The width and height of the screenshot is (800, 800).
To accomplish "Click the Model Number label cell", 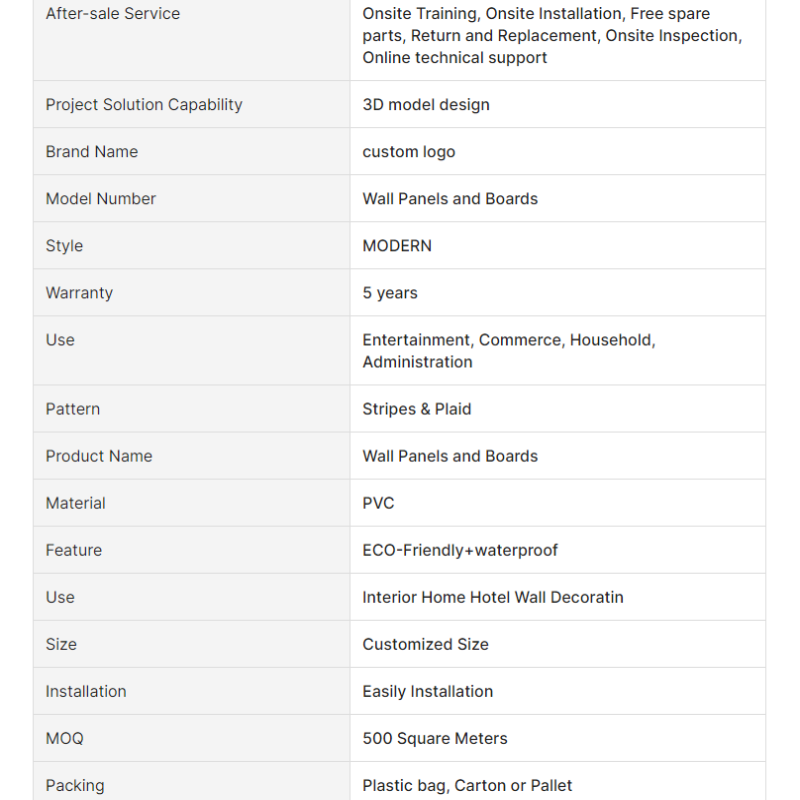I will click(x=101, y=199).
